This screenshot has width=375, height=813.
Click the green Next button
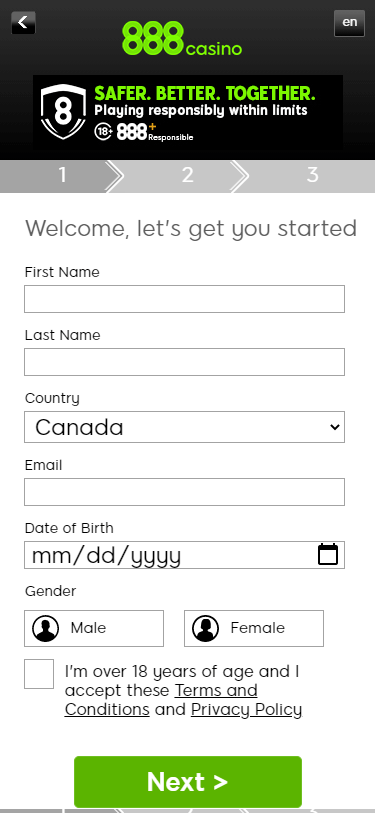[x=188, y=782]
